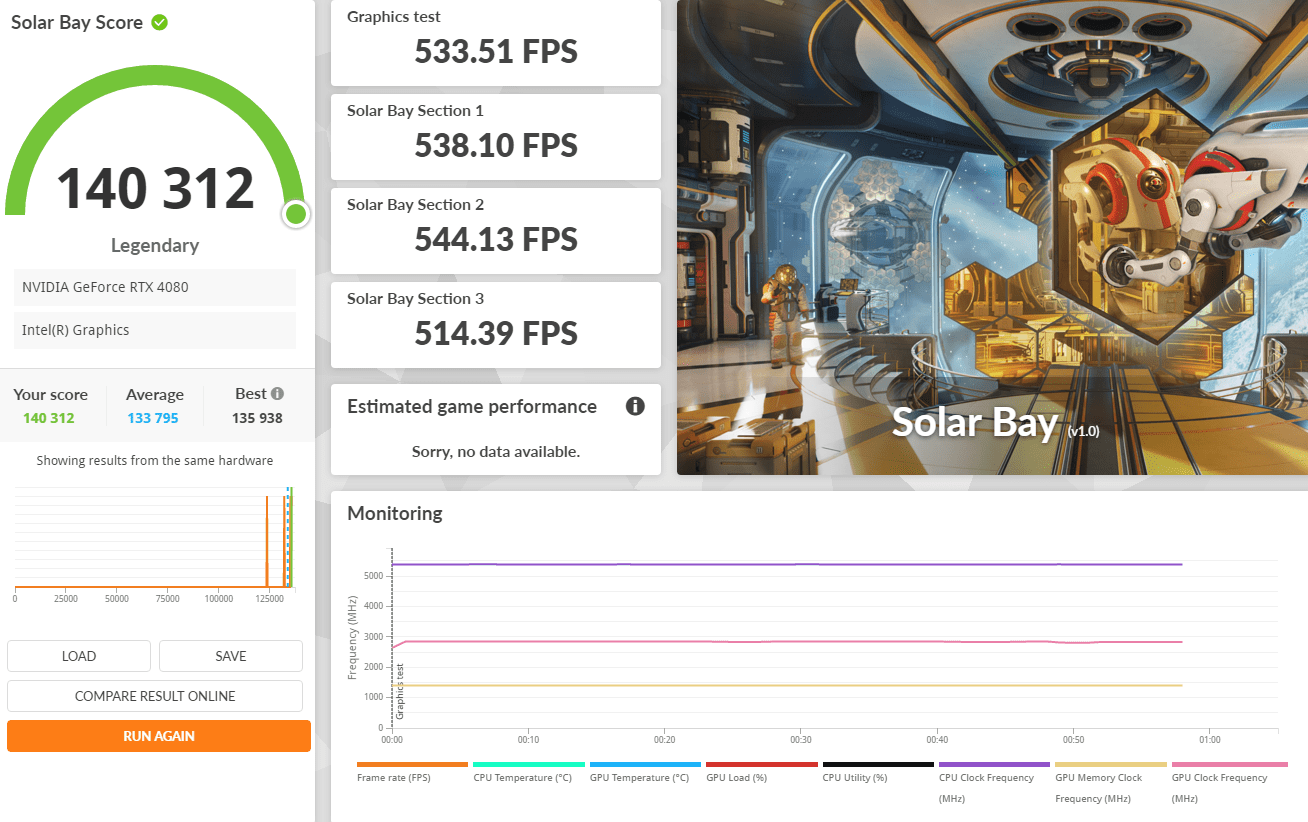Screen dimensions: 1308x822
Task: Click the 'Sorry, no data available.' message
Action: 496,452
